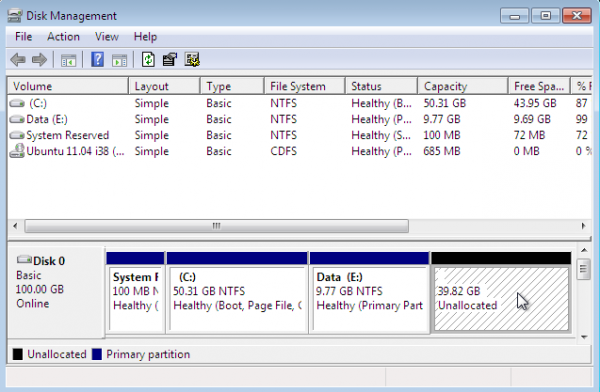Image resolution: width=600 pixels, height=392 pixels.
Task: Click the Settings wizard toolbar icon
Action: 192,60
